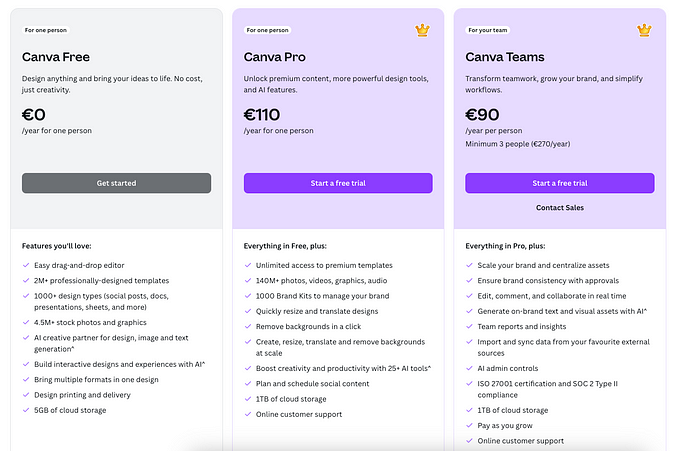The height and width of the screenshot is (451, 700).
Task: Click checkmark beside Unlimited access to premium templates
Action: [x=248, y=265]
